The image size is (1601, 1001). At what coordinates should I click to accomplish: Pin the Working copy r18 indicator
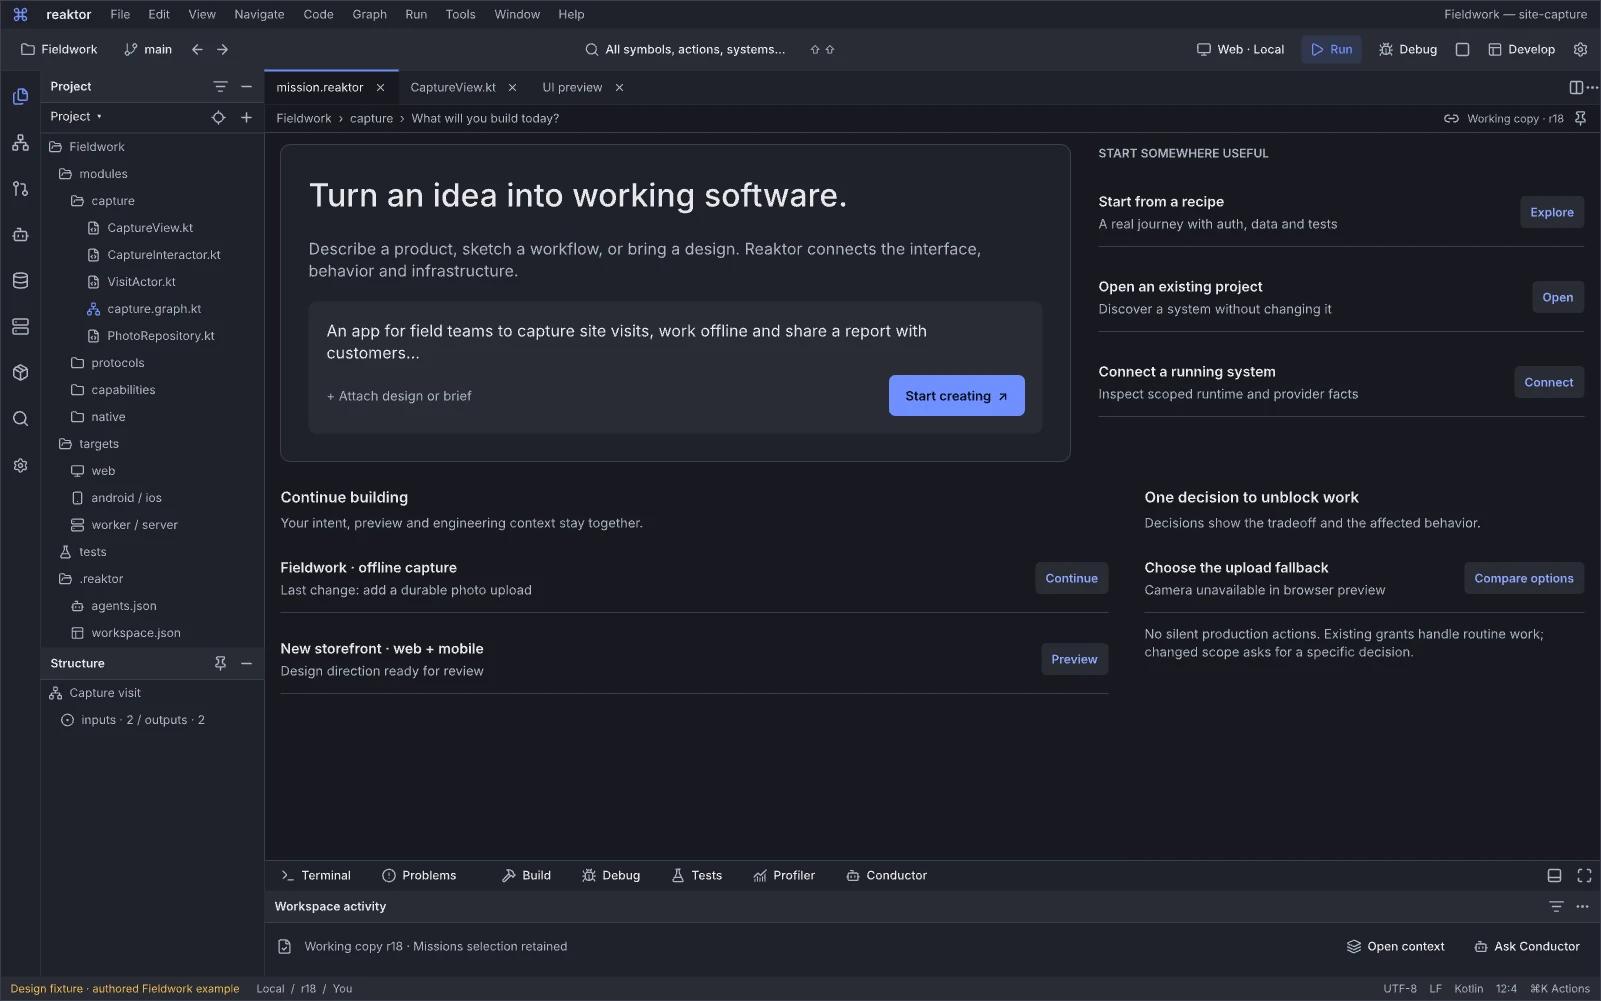tap(1580, 118)
